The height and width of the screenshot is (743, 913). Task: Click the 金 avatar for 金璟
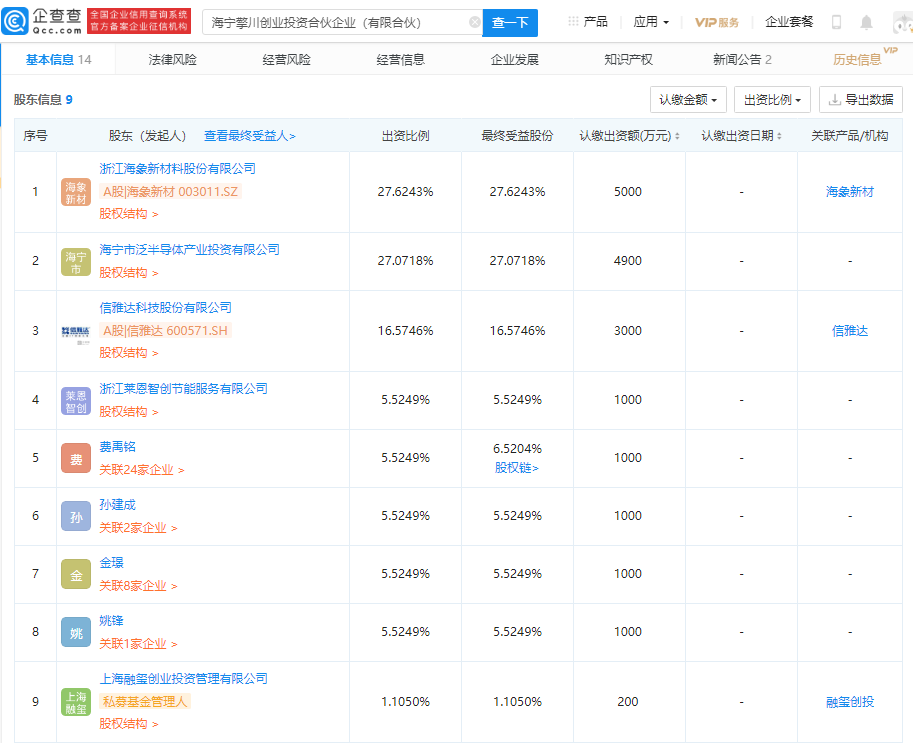76,574
